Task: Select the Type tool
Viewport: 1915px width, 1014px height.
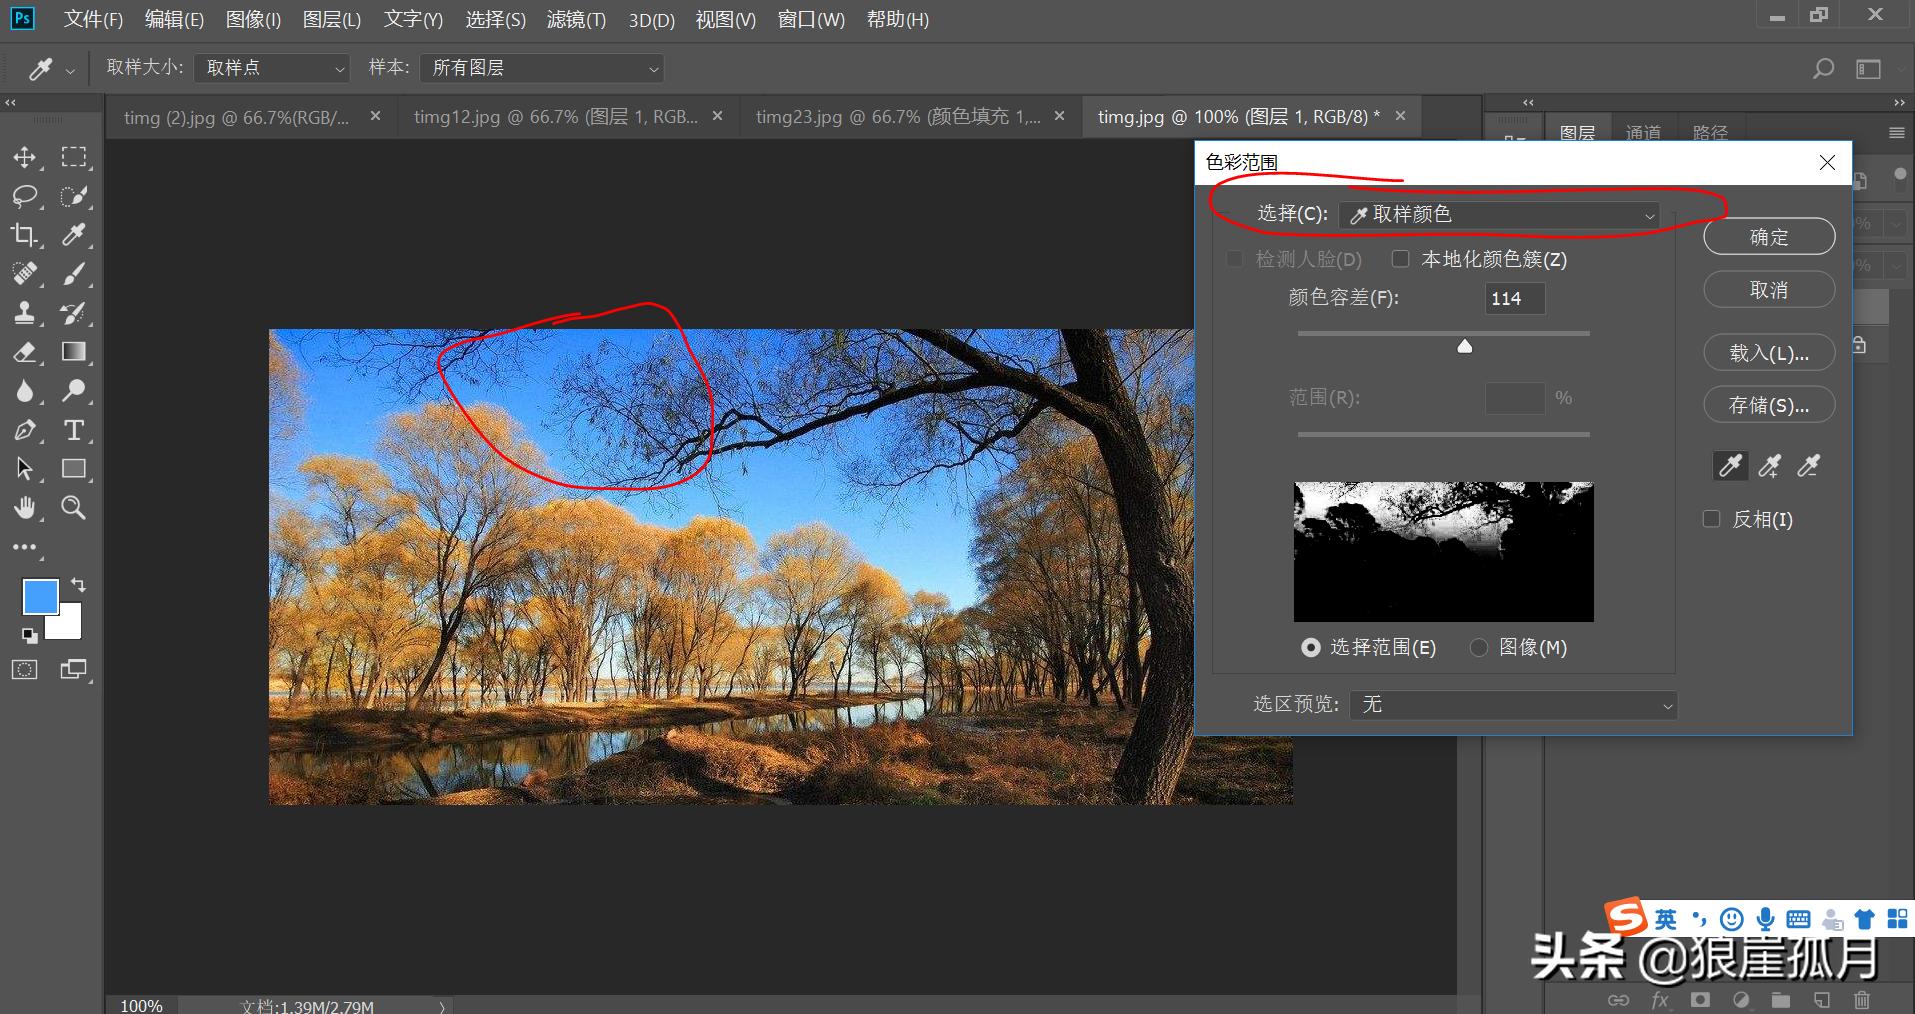Action: (x=73, y=430)
